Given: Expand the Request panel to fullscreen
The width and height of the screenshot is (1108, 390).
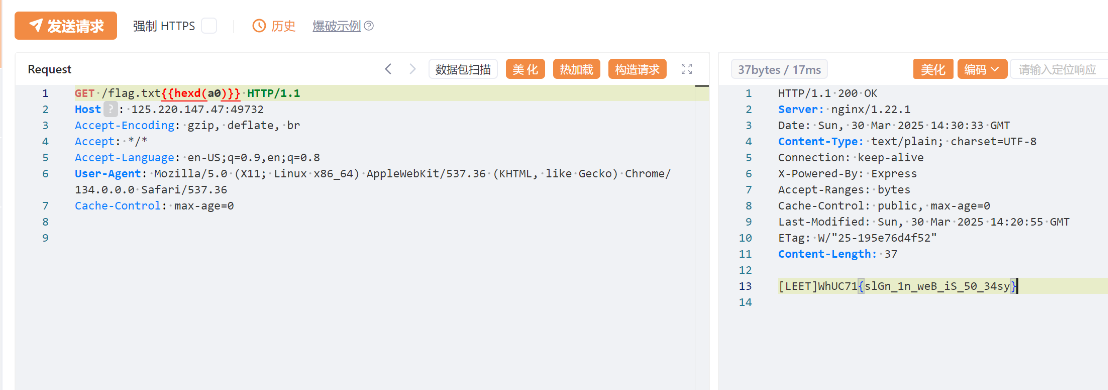Looking at the screenshot, I should [687, 69].
